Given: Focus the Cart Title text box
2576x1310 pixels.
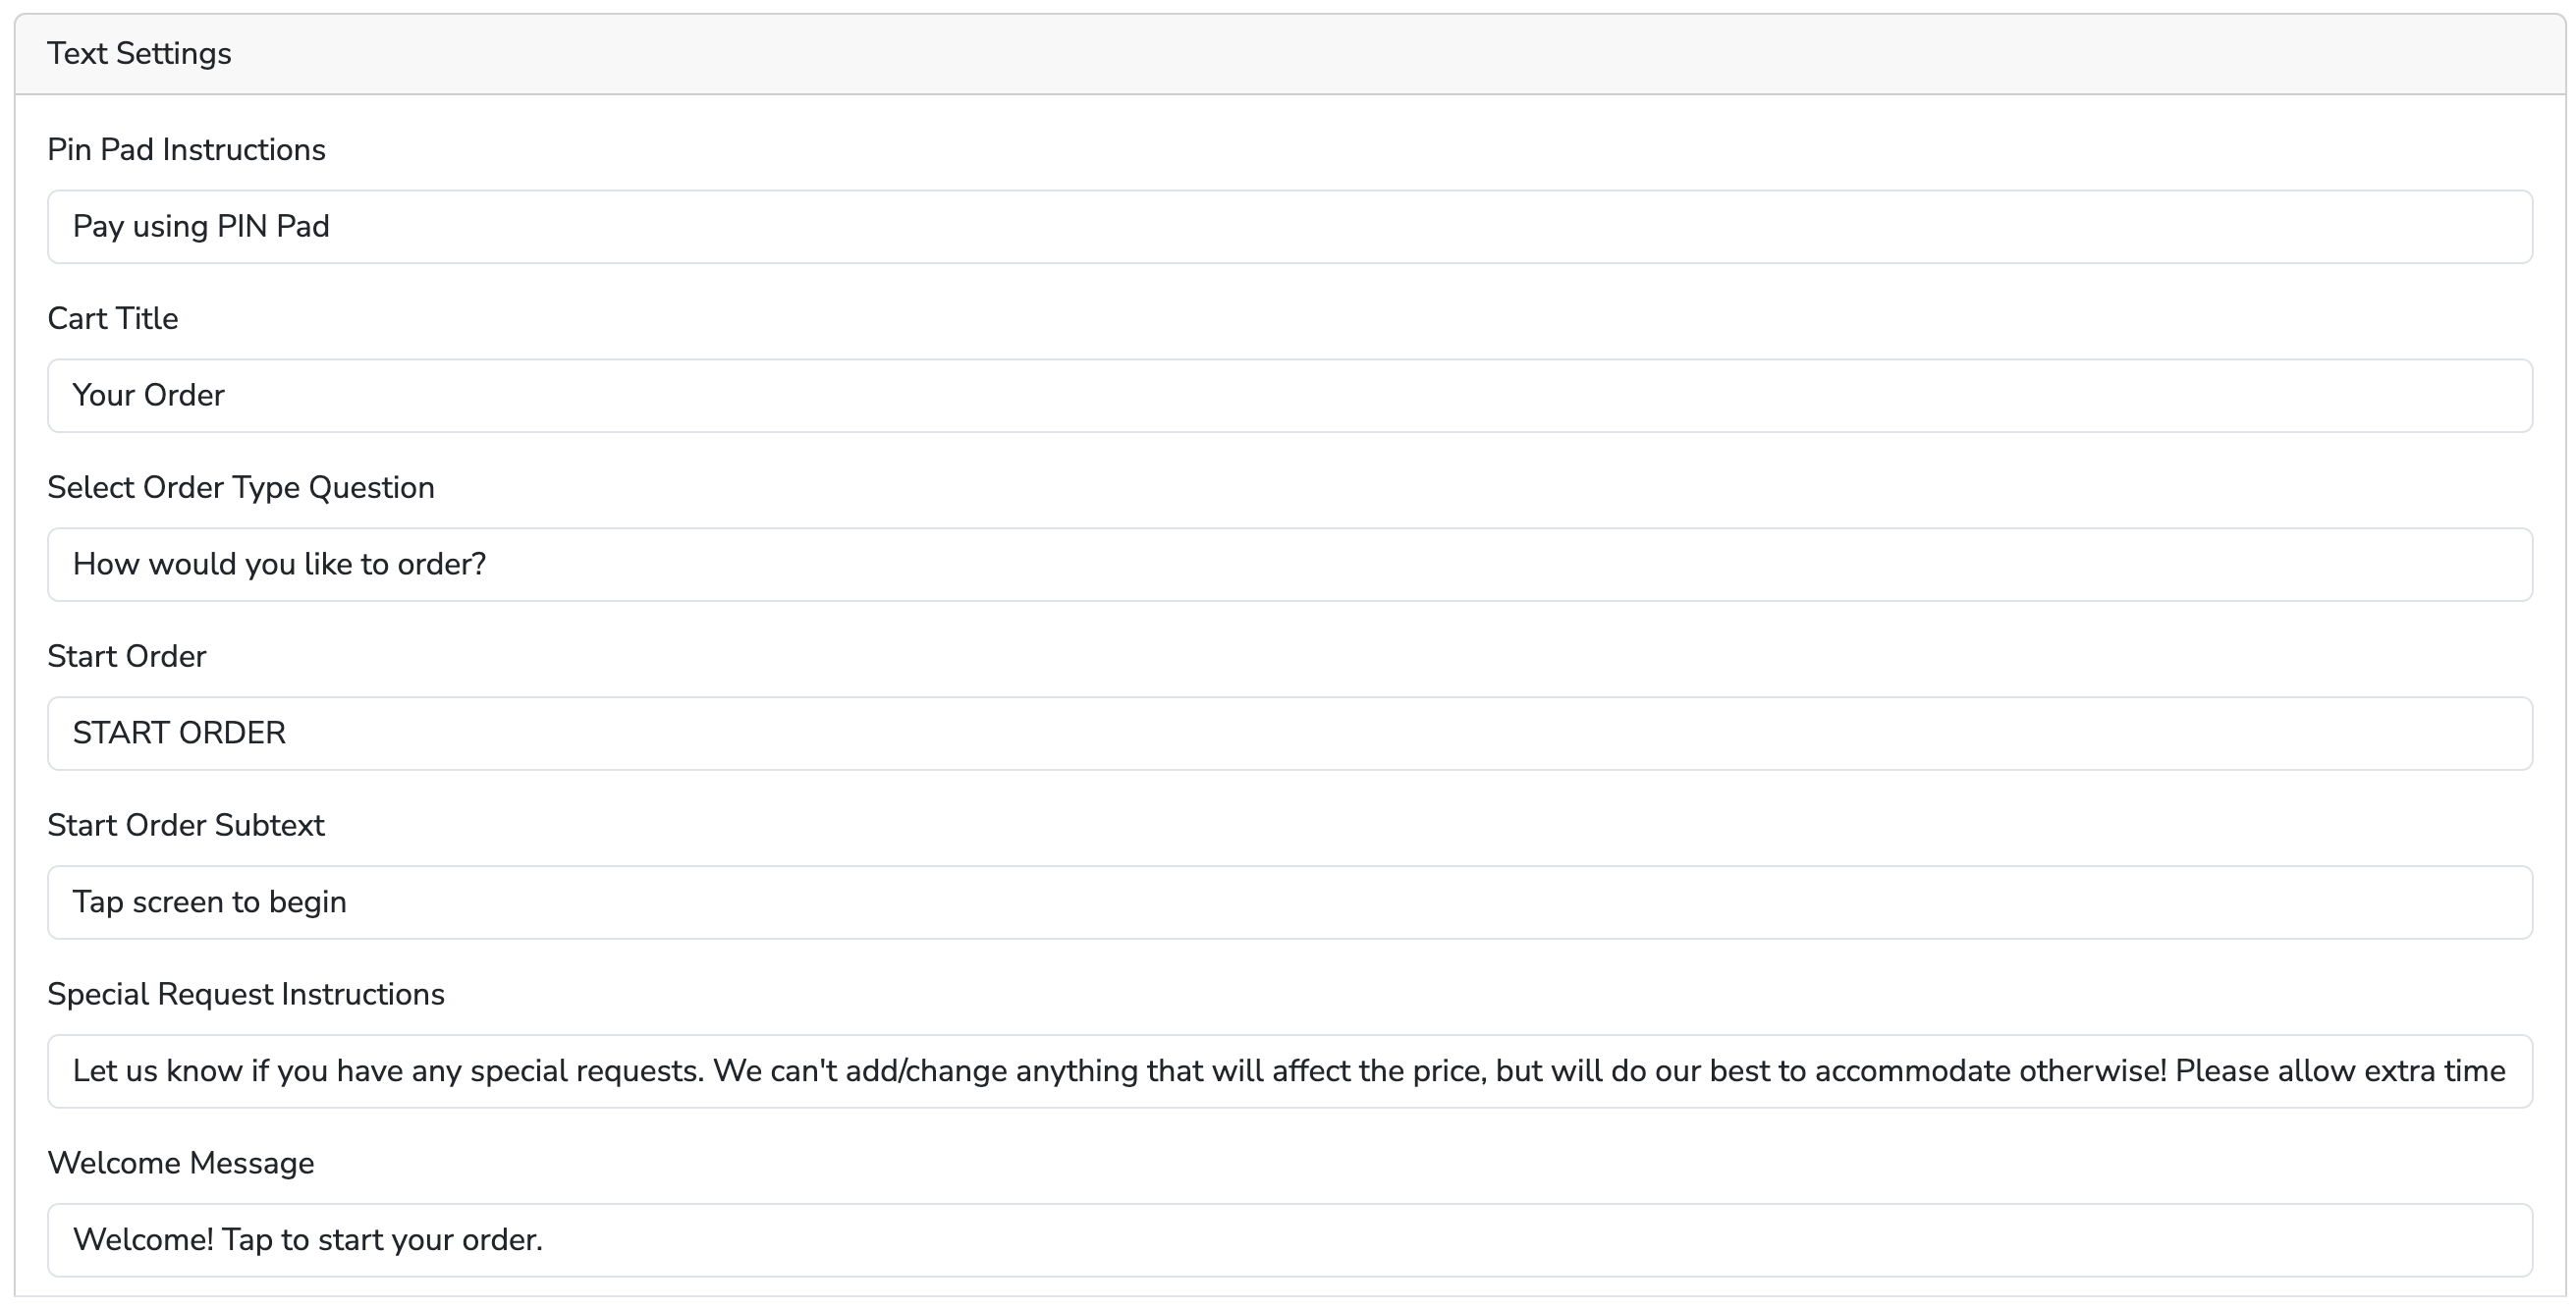Looking at the screenshot, I should (x=1288, y=396).
